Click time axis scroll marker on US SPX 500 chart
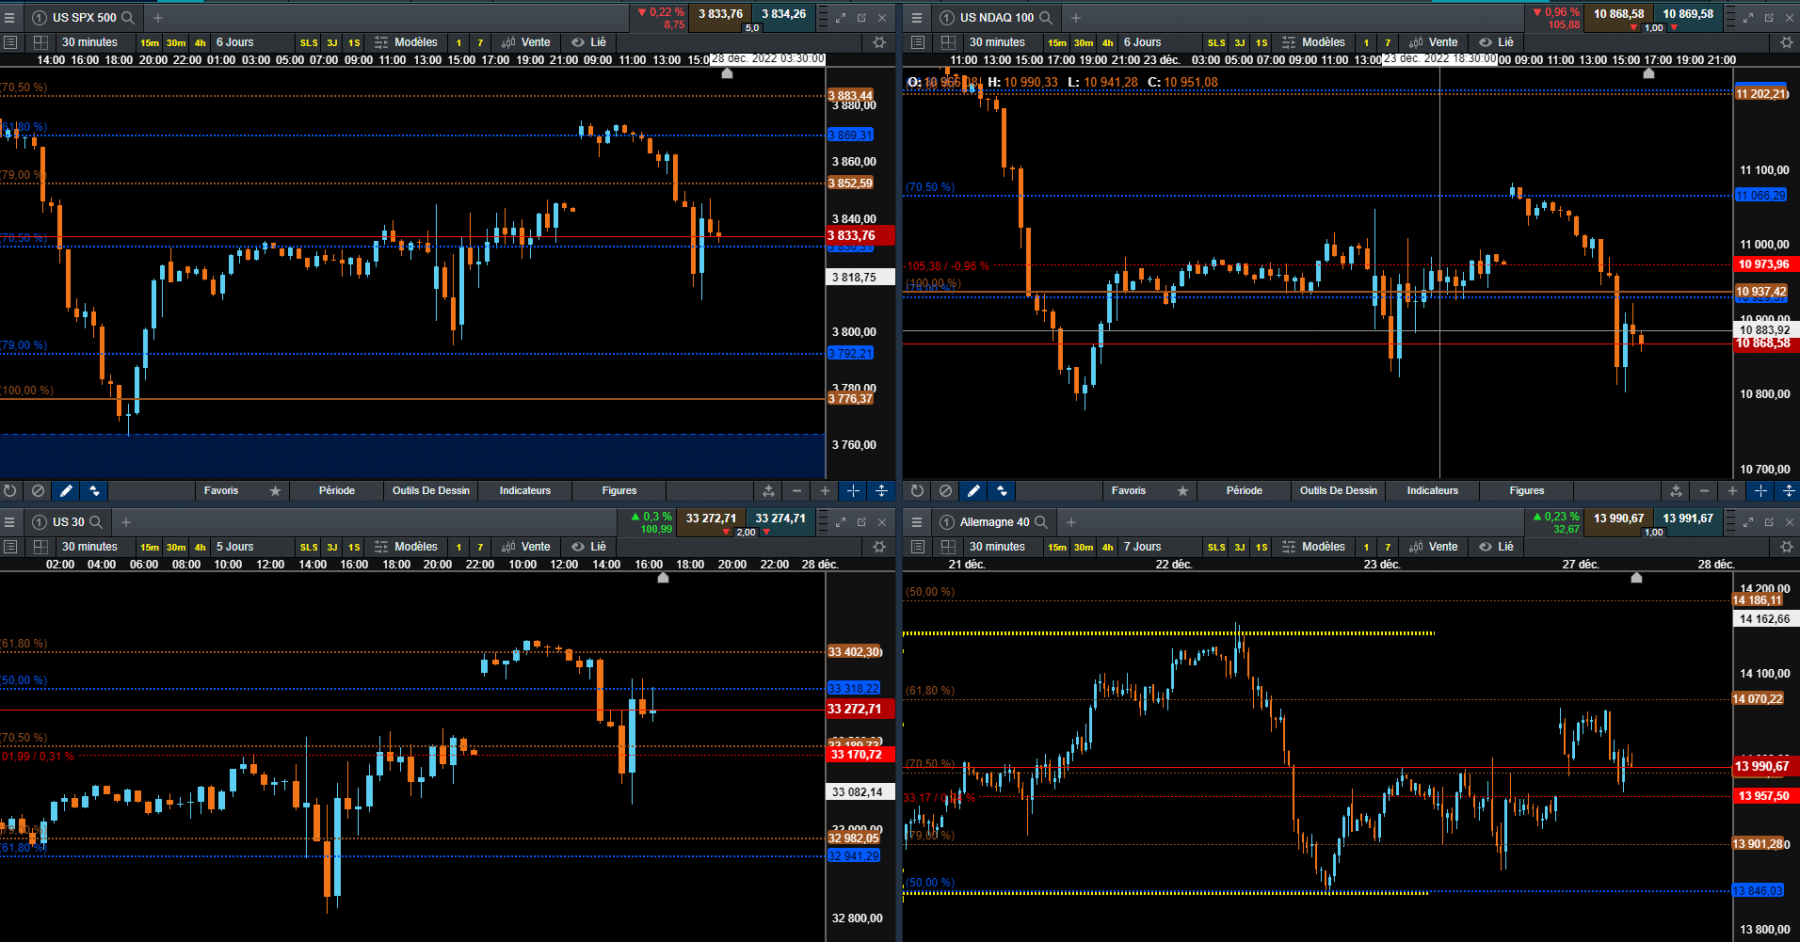 [x=727, y=73]
